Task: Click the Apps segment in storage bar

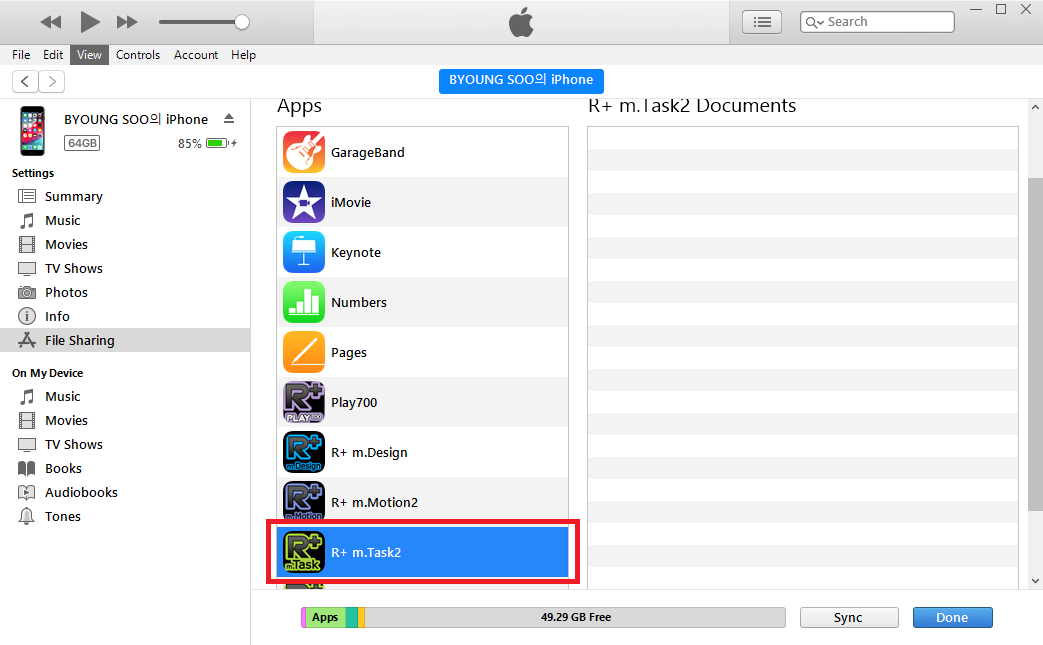Action: (x=325, y=617)
